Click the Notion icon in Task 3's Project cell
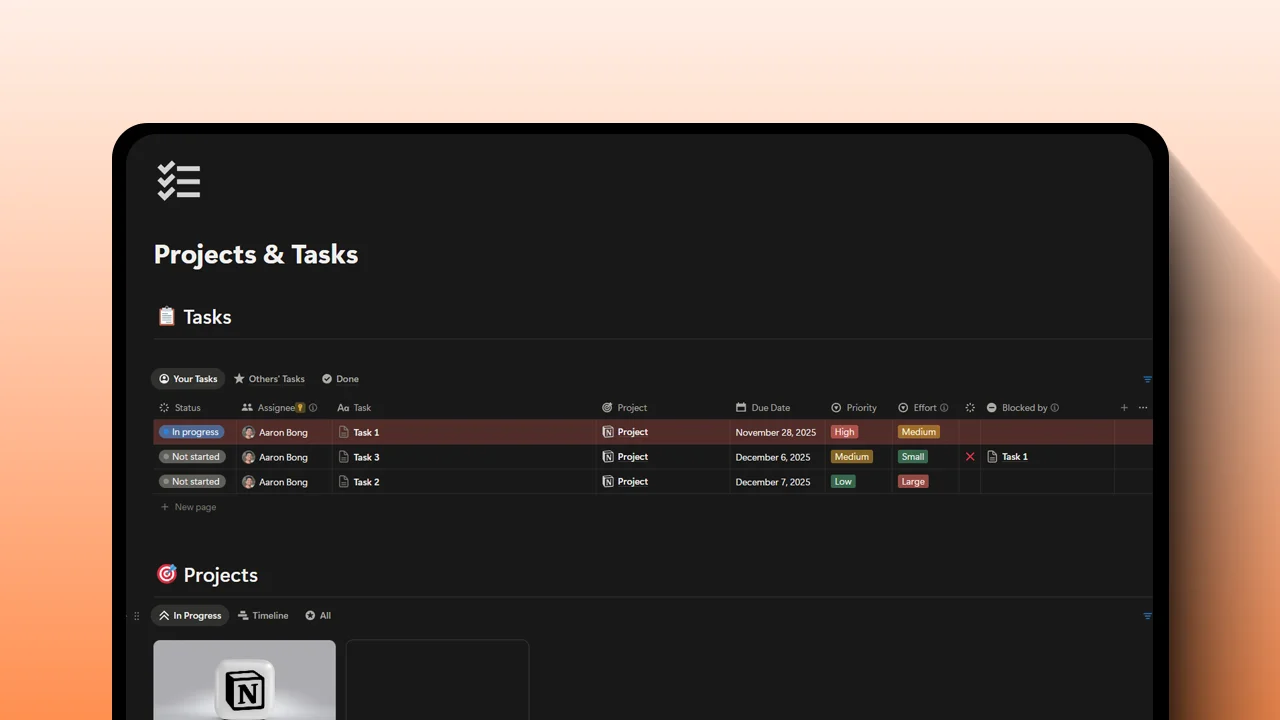Viewport: 1280px width, 720px height. [x=608, y=457]
